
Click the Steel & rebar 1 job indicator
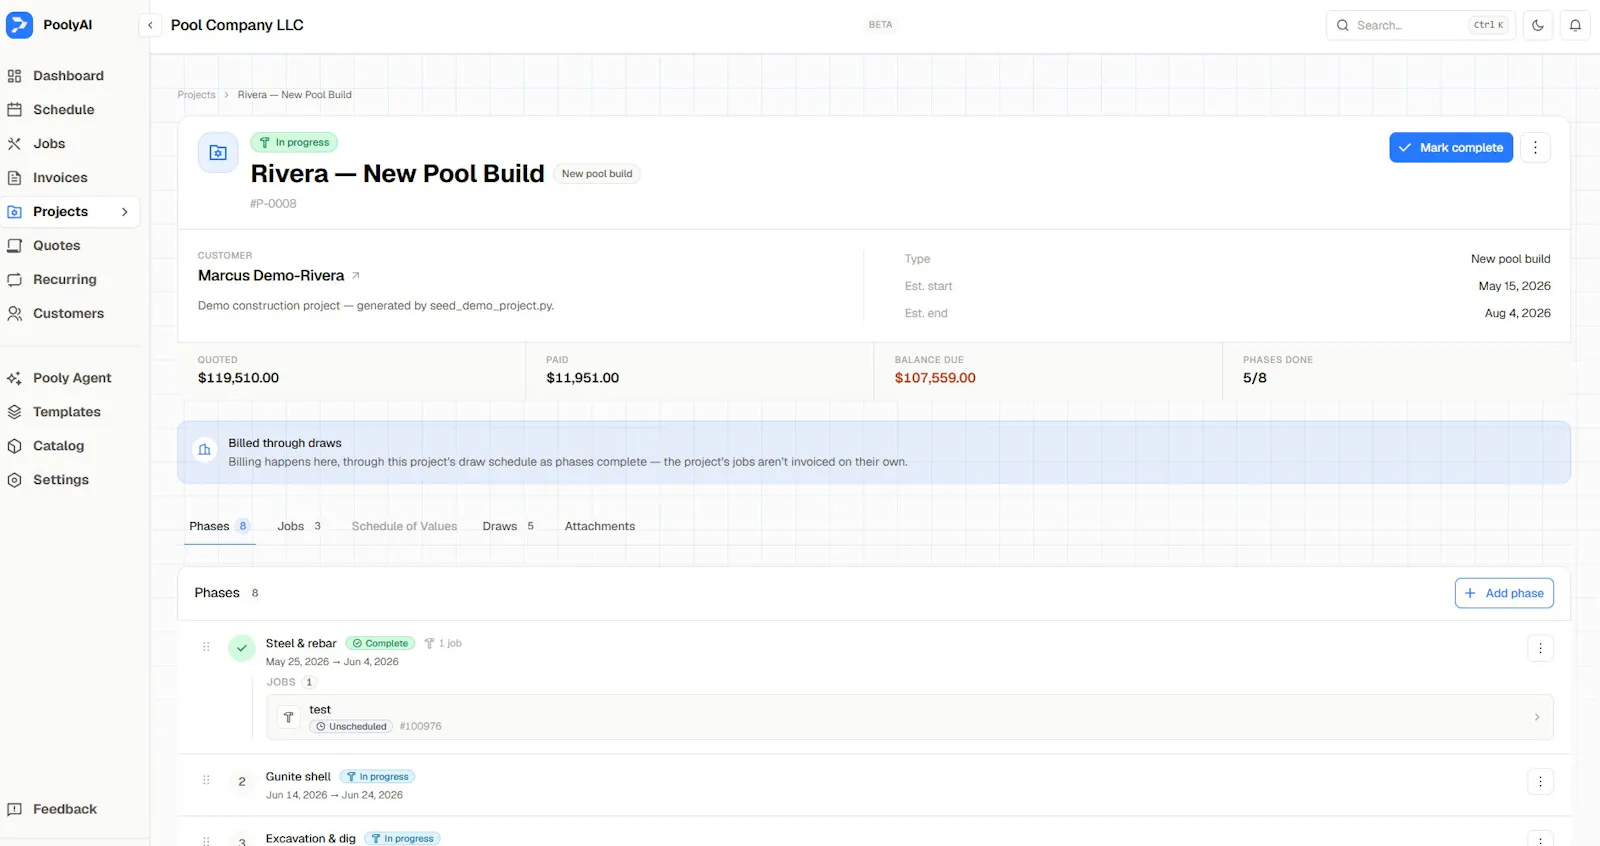click(443, 644)
